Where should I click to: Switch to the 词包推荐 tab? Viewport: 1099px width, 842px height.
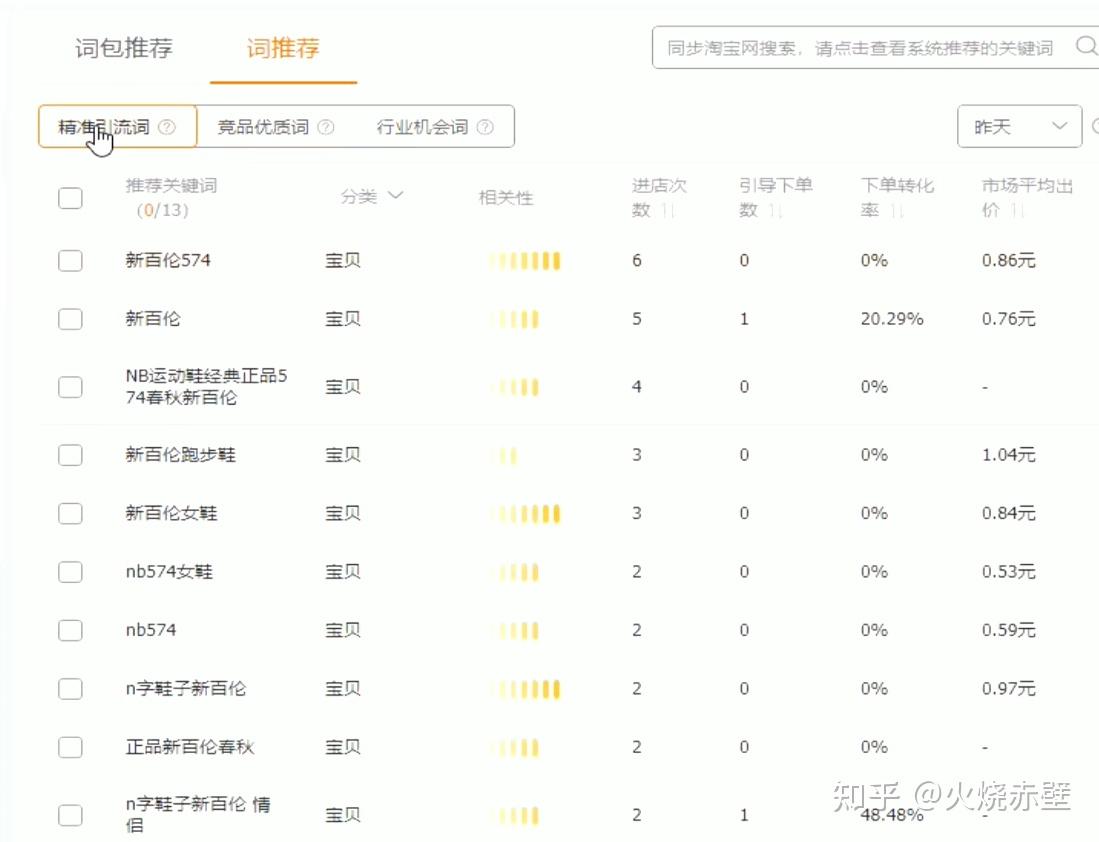coord(123,48)
